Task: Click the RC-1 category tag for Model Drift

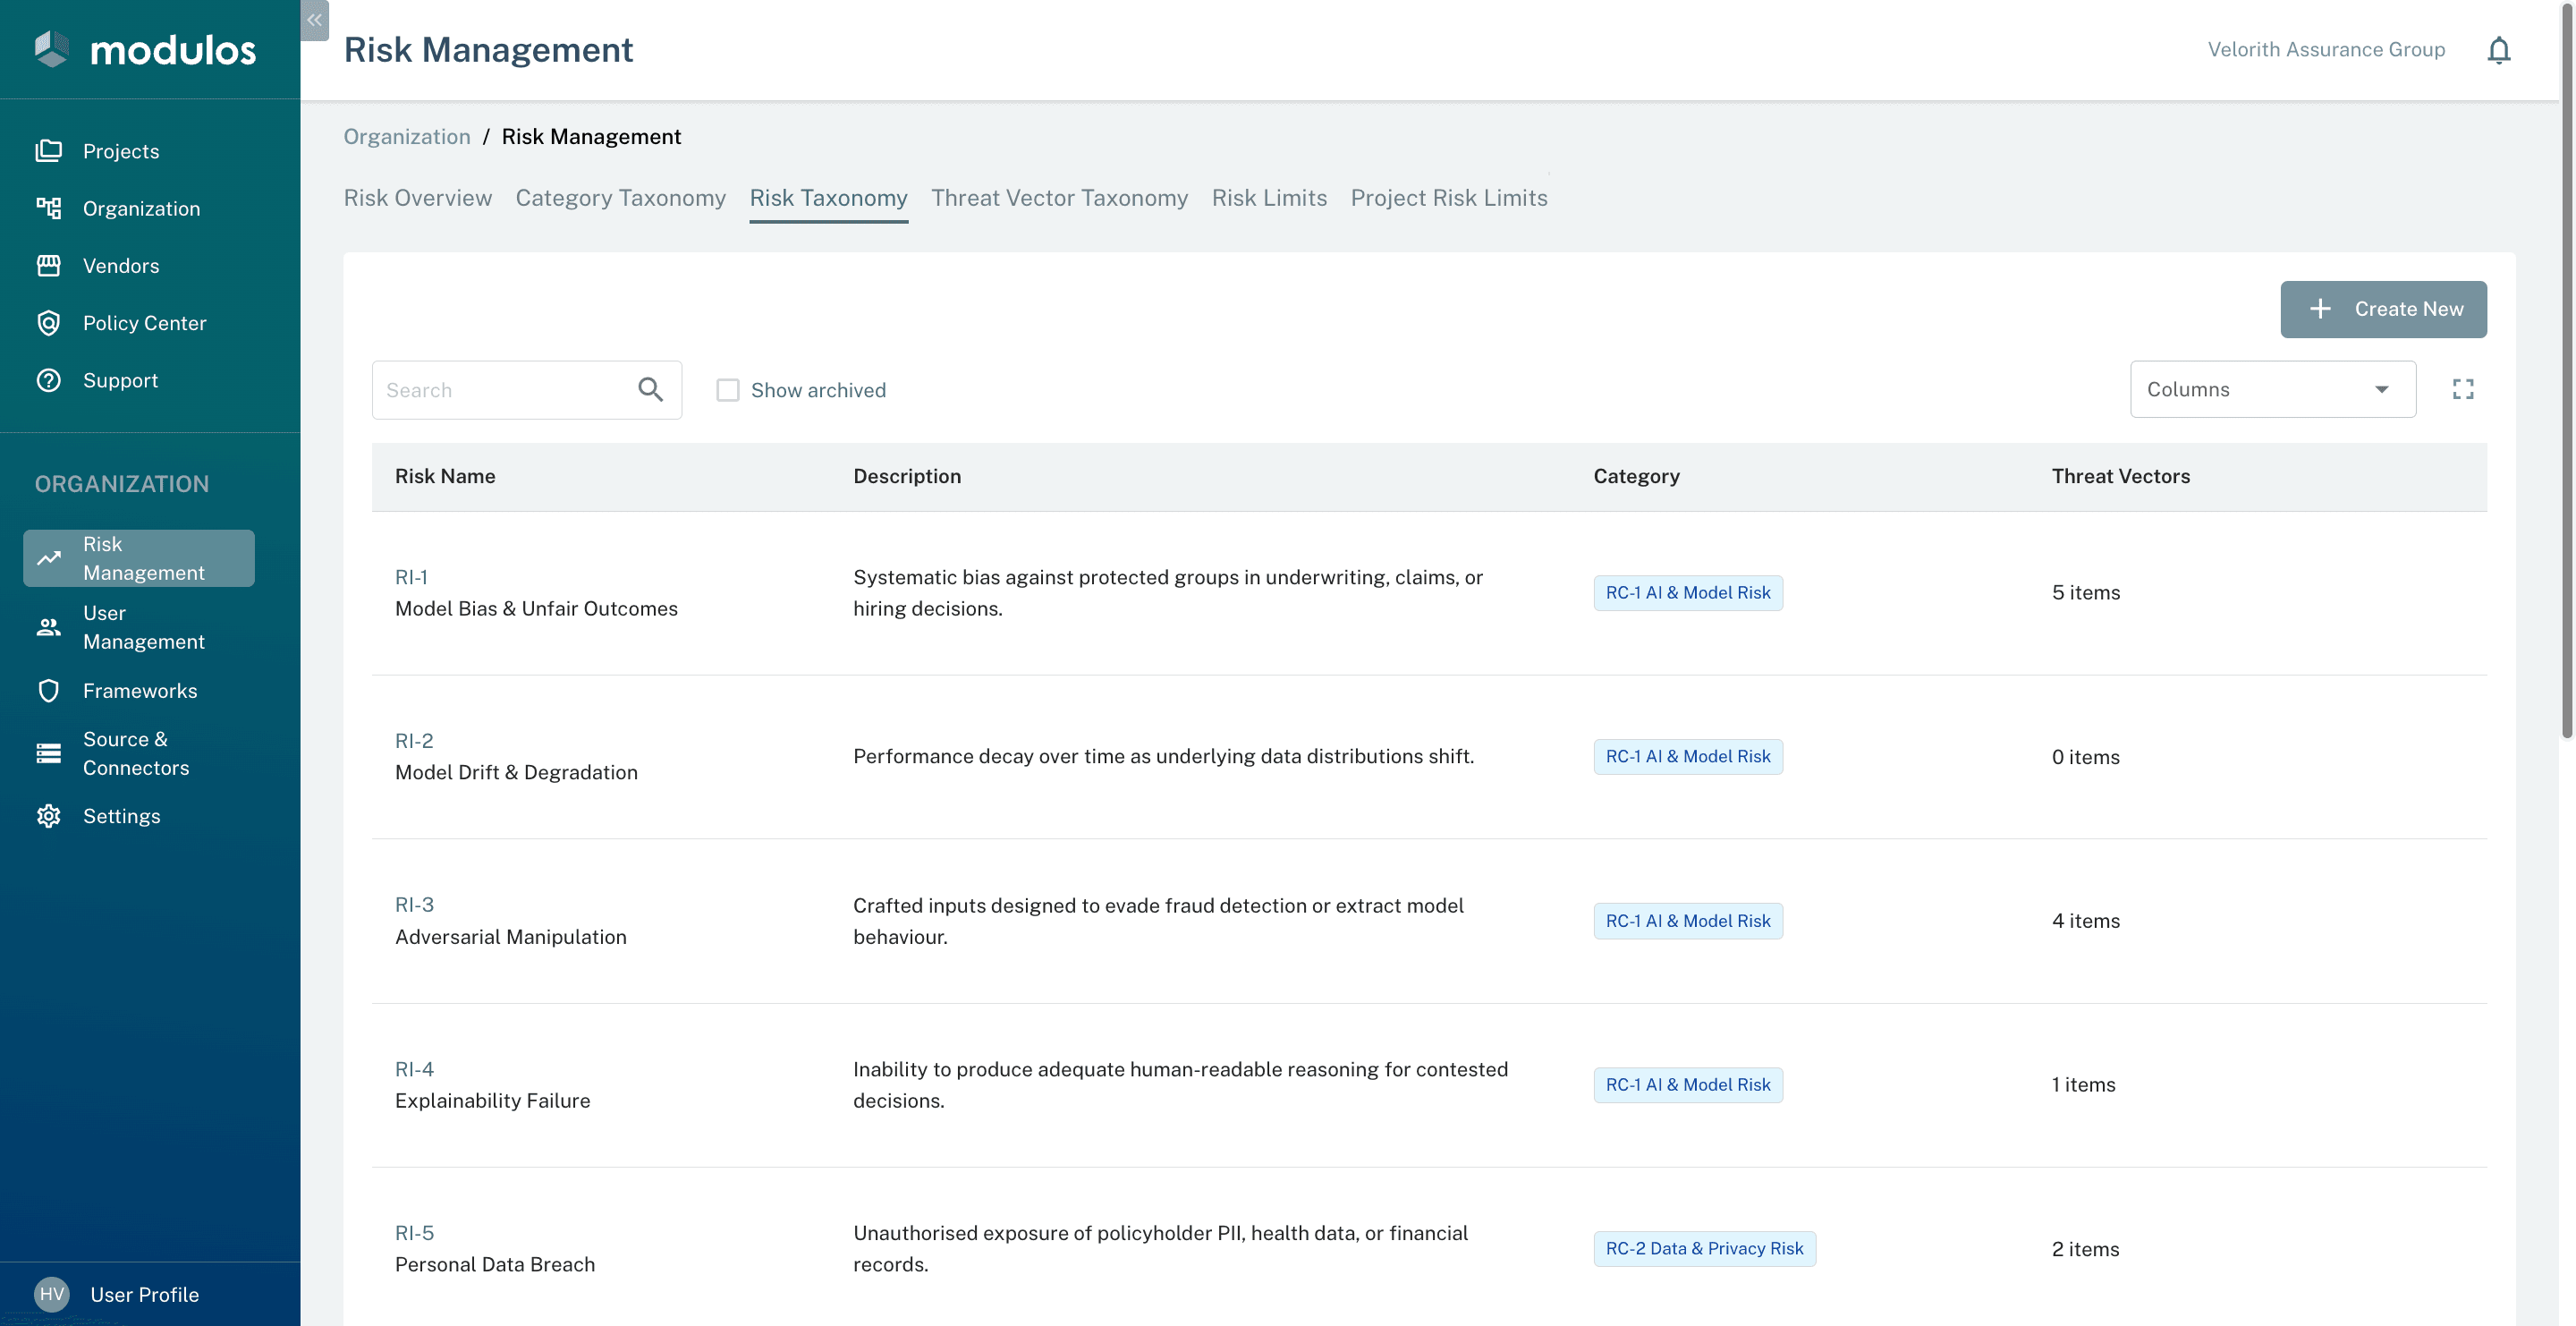Action: click(1687, 756)
